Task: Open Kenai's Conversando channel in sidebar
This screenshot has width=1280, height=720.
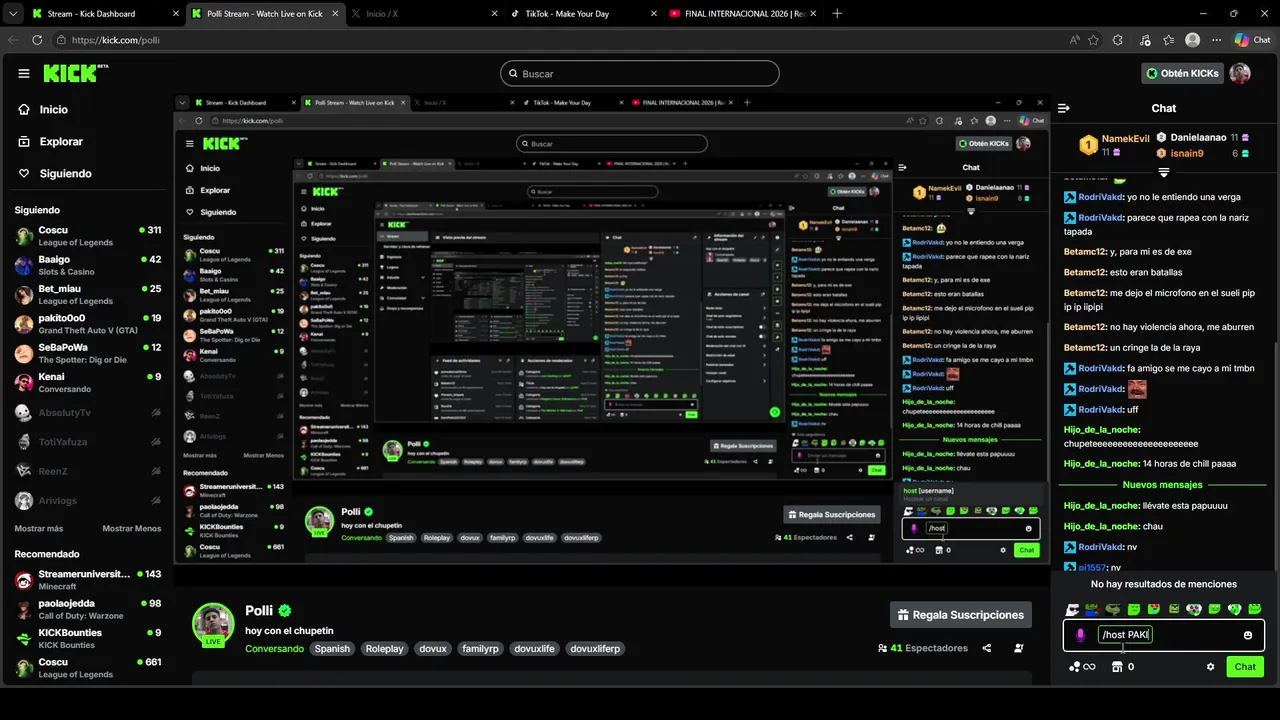Action: [88, 383]
